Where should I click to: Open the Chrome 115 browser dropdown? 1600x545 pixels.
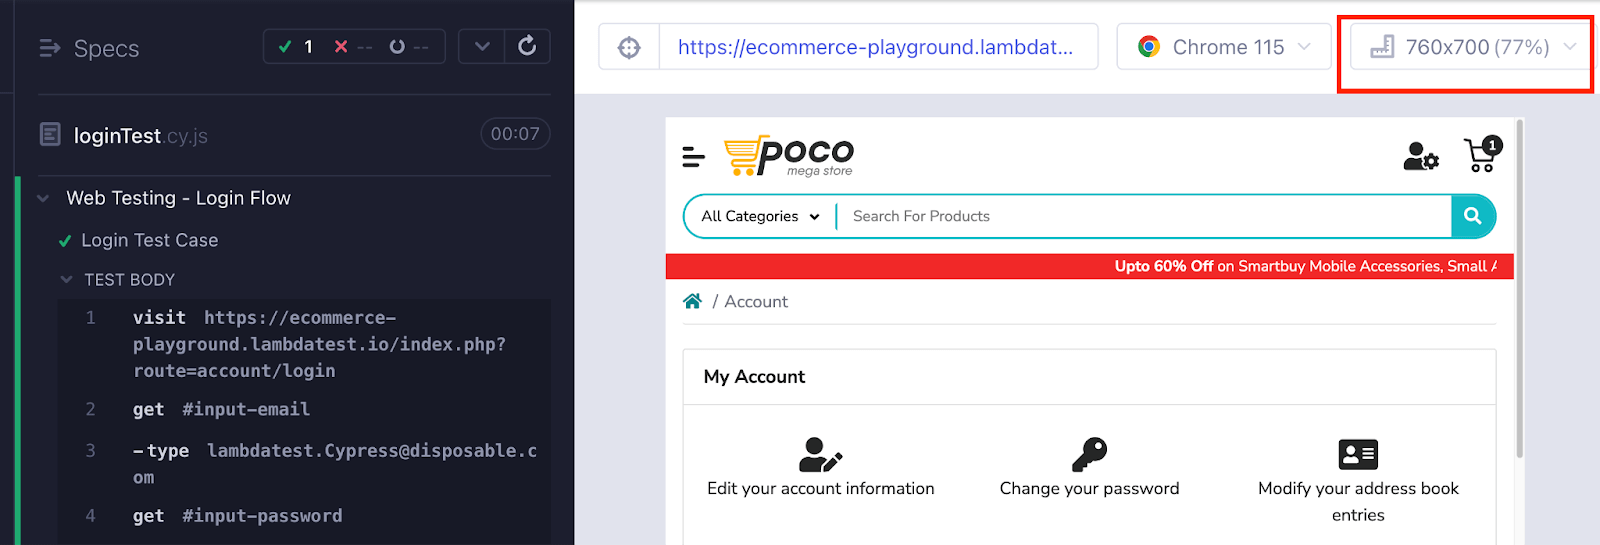coord(1223,47)
